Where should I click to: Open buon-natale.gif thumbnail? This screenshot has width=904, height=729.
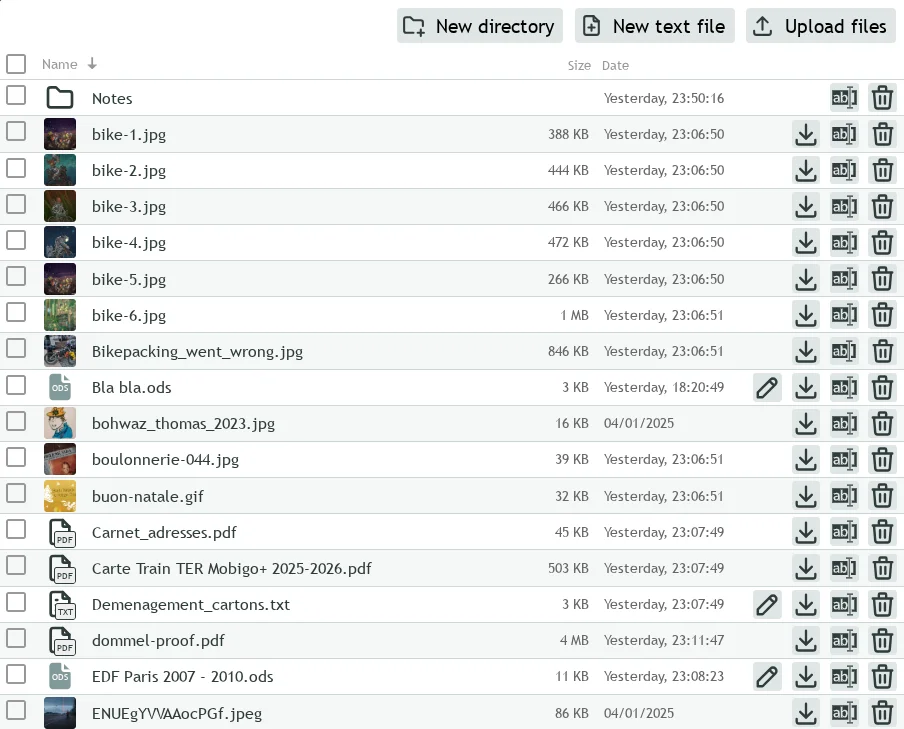[60, 496]
